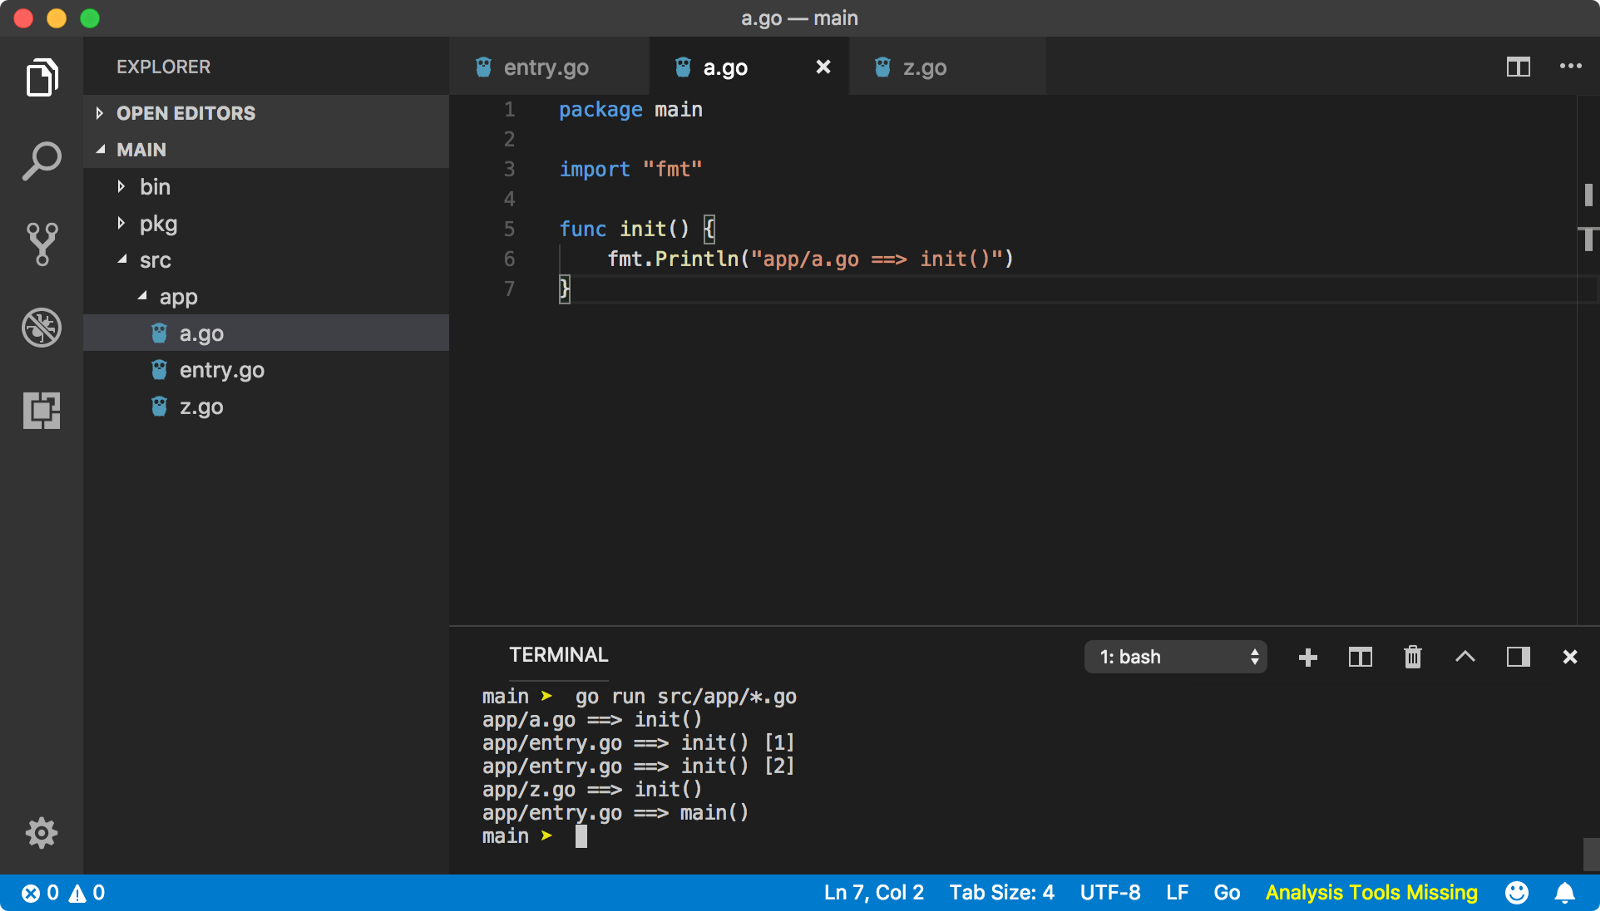1600x911 pixels.
Task: Switch to the entry.go tab
Action: [548, 67]
